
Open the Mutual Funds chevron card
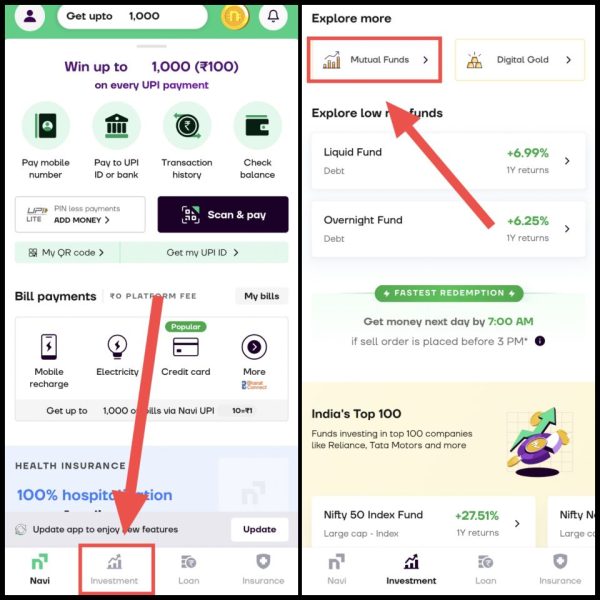tap(375, 60)
